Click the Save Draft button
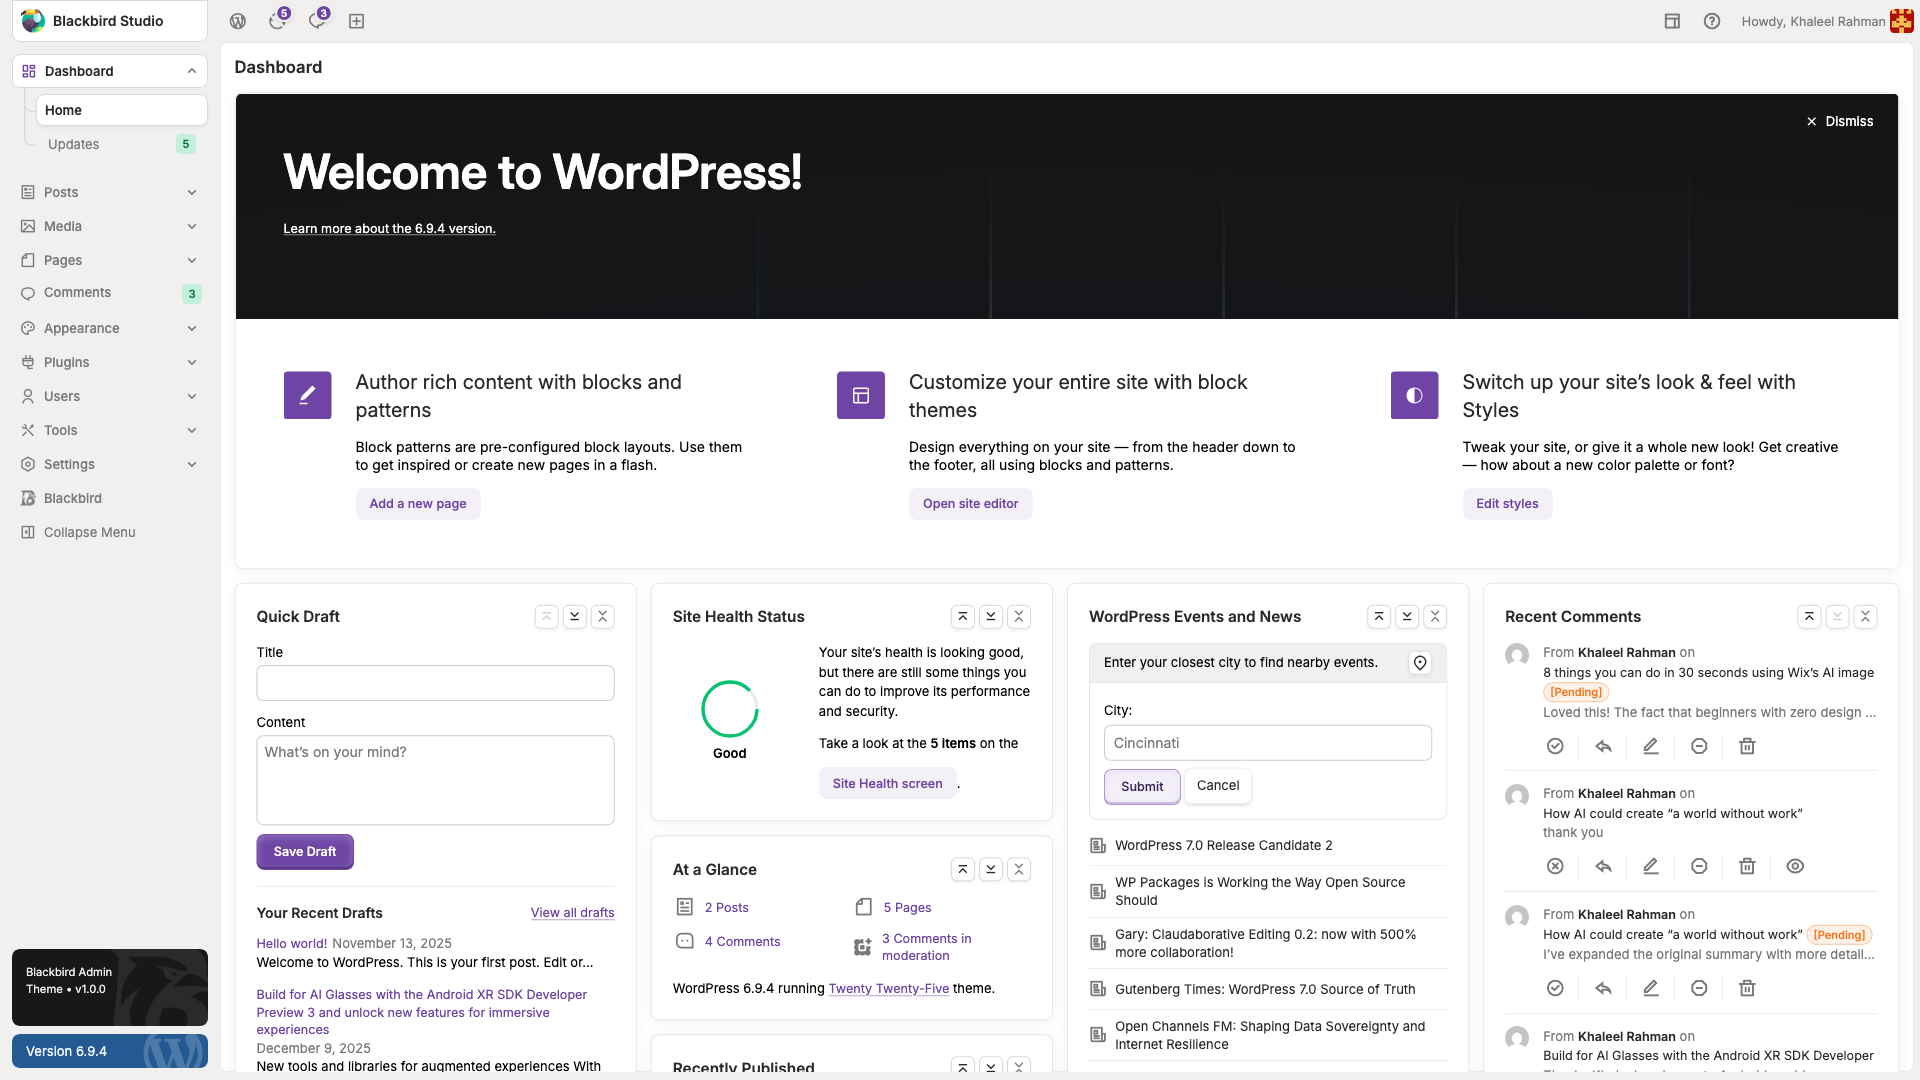Screen dimensions: 1920x1080 pyautogui.click(x=305, y=852)
